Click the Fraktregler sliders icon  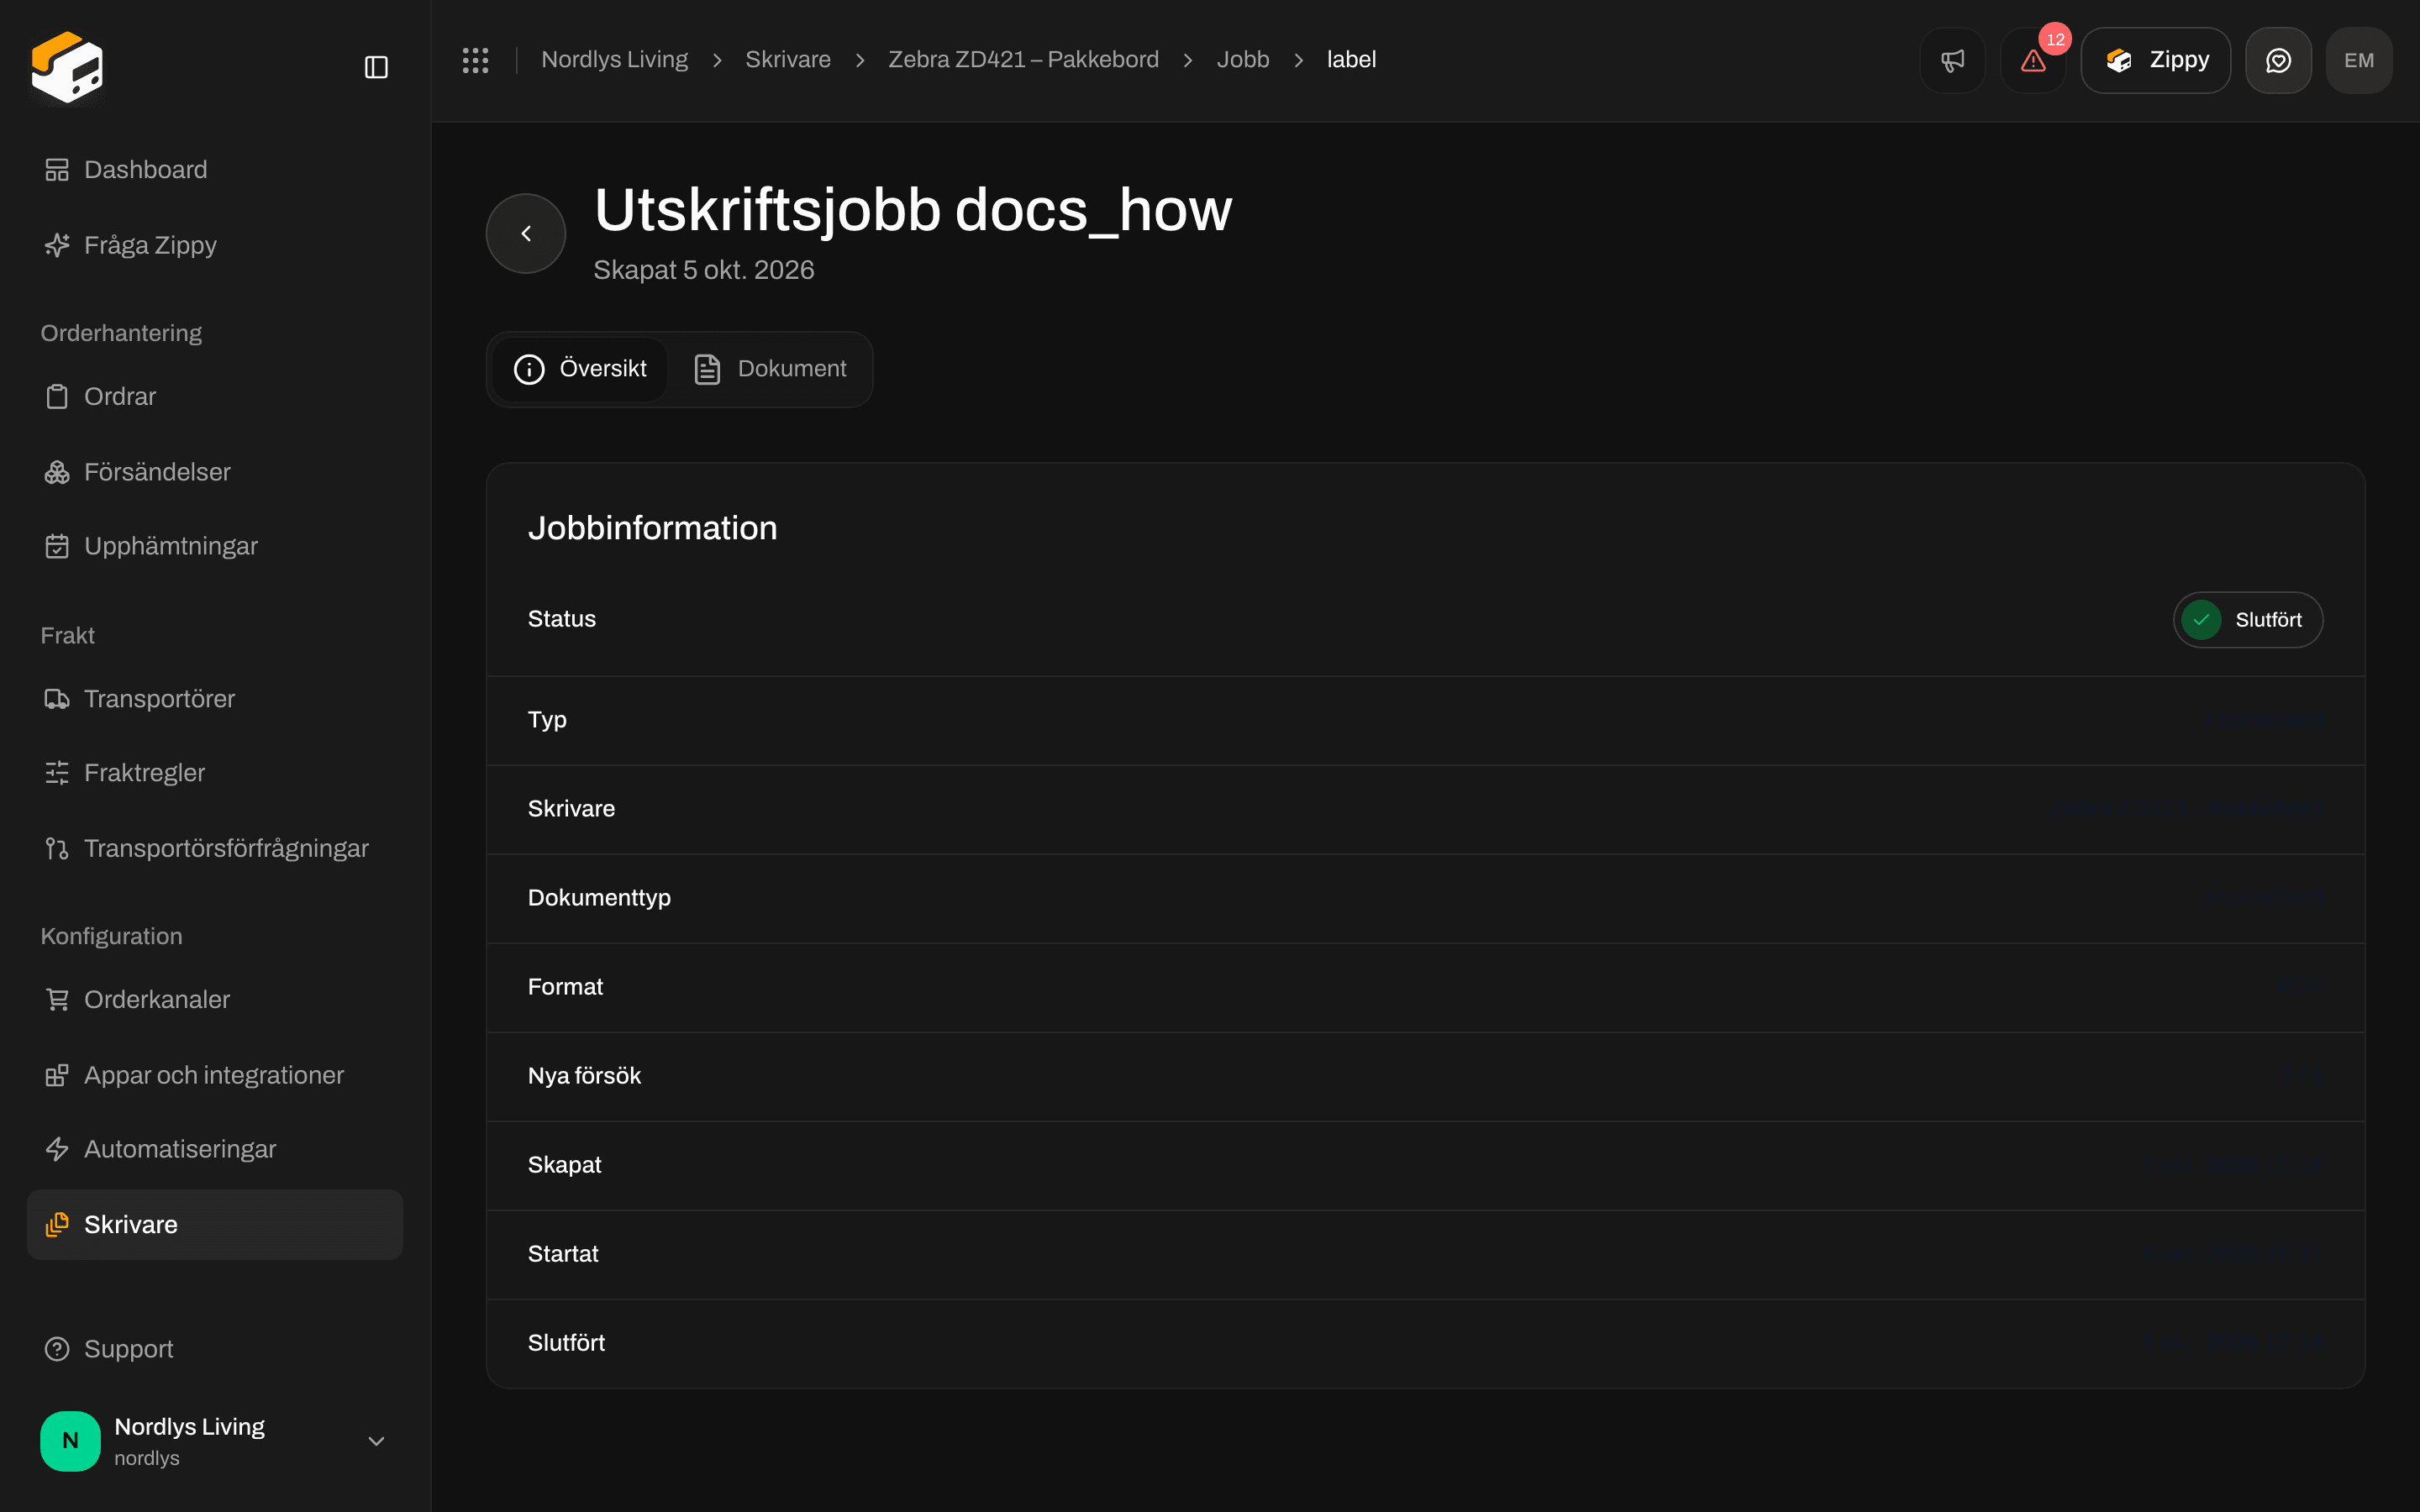57,773
